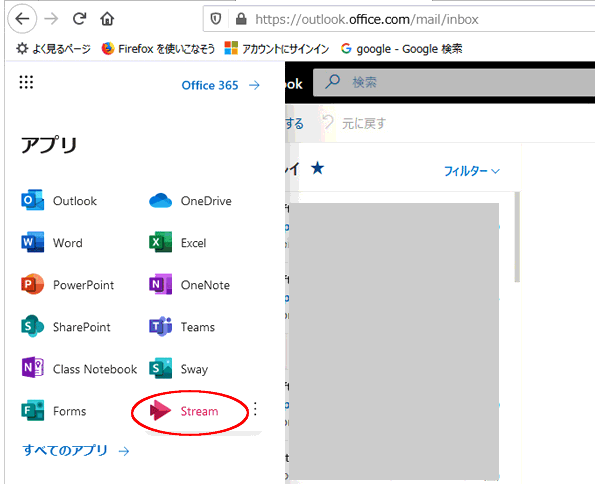Open Excel app
595x484 pixels.
[178, 243]
